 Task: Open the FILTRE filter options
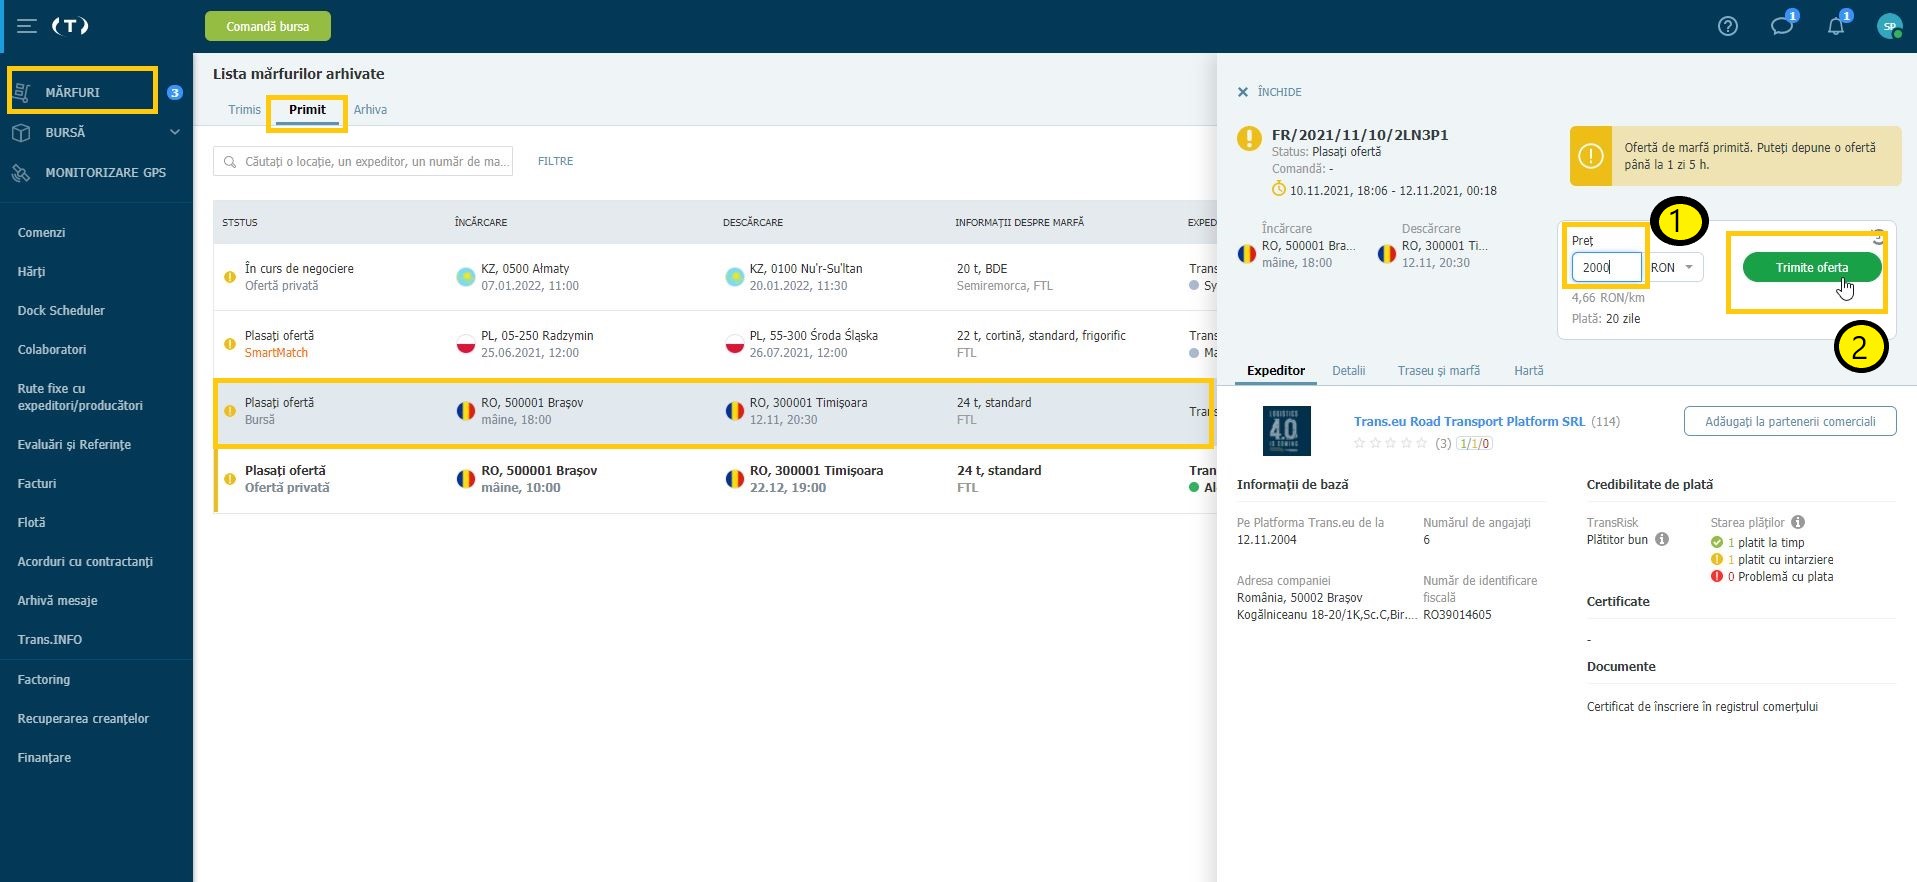coord(555,161)
